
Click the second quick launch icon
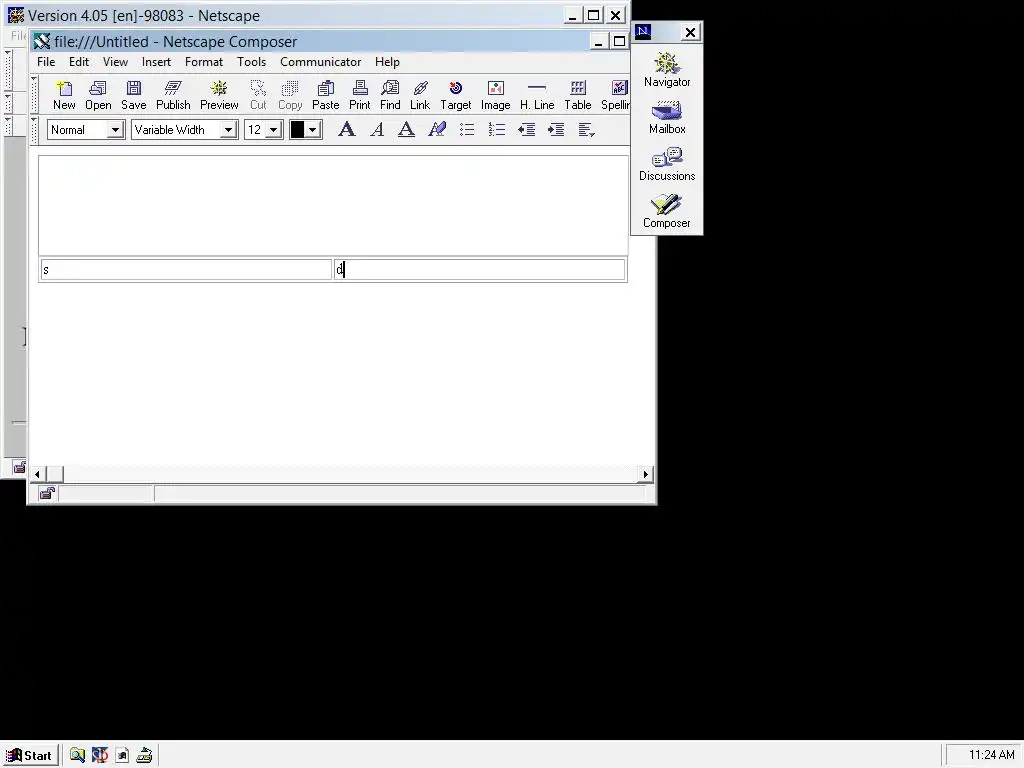(99, 755)
